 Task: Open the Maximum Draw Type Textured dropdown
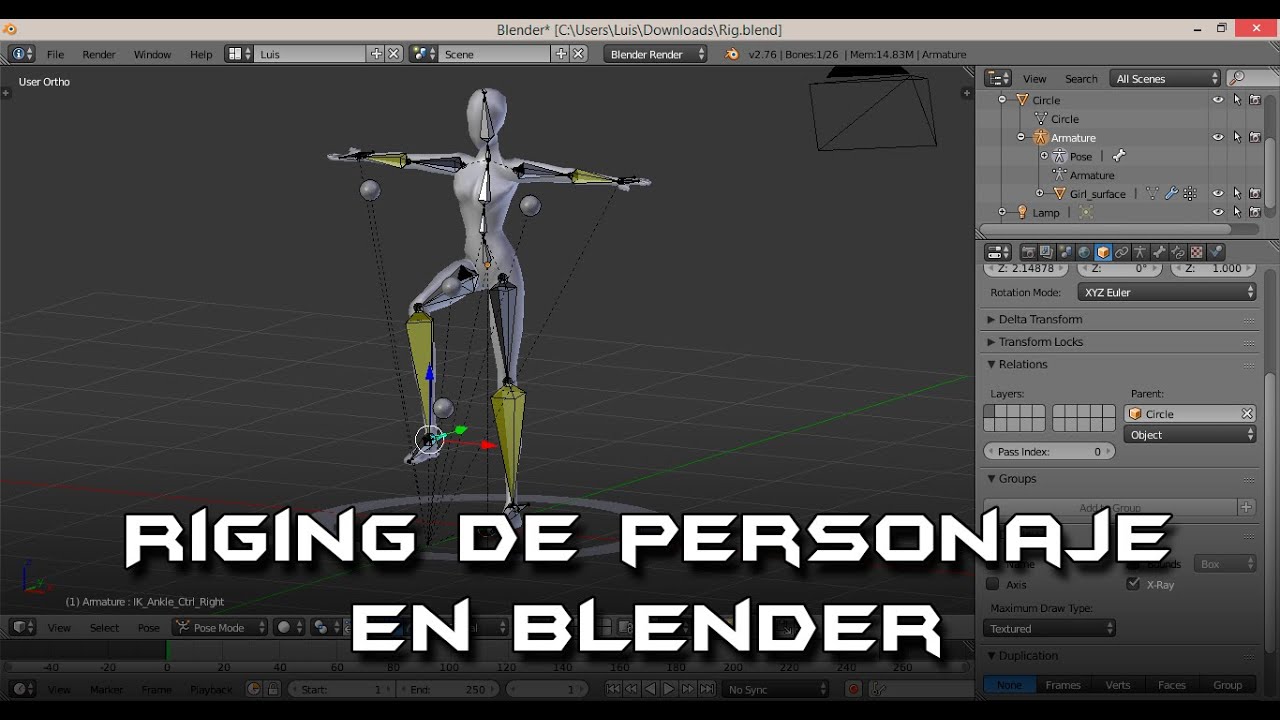pos(1050,628)
